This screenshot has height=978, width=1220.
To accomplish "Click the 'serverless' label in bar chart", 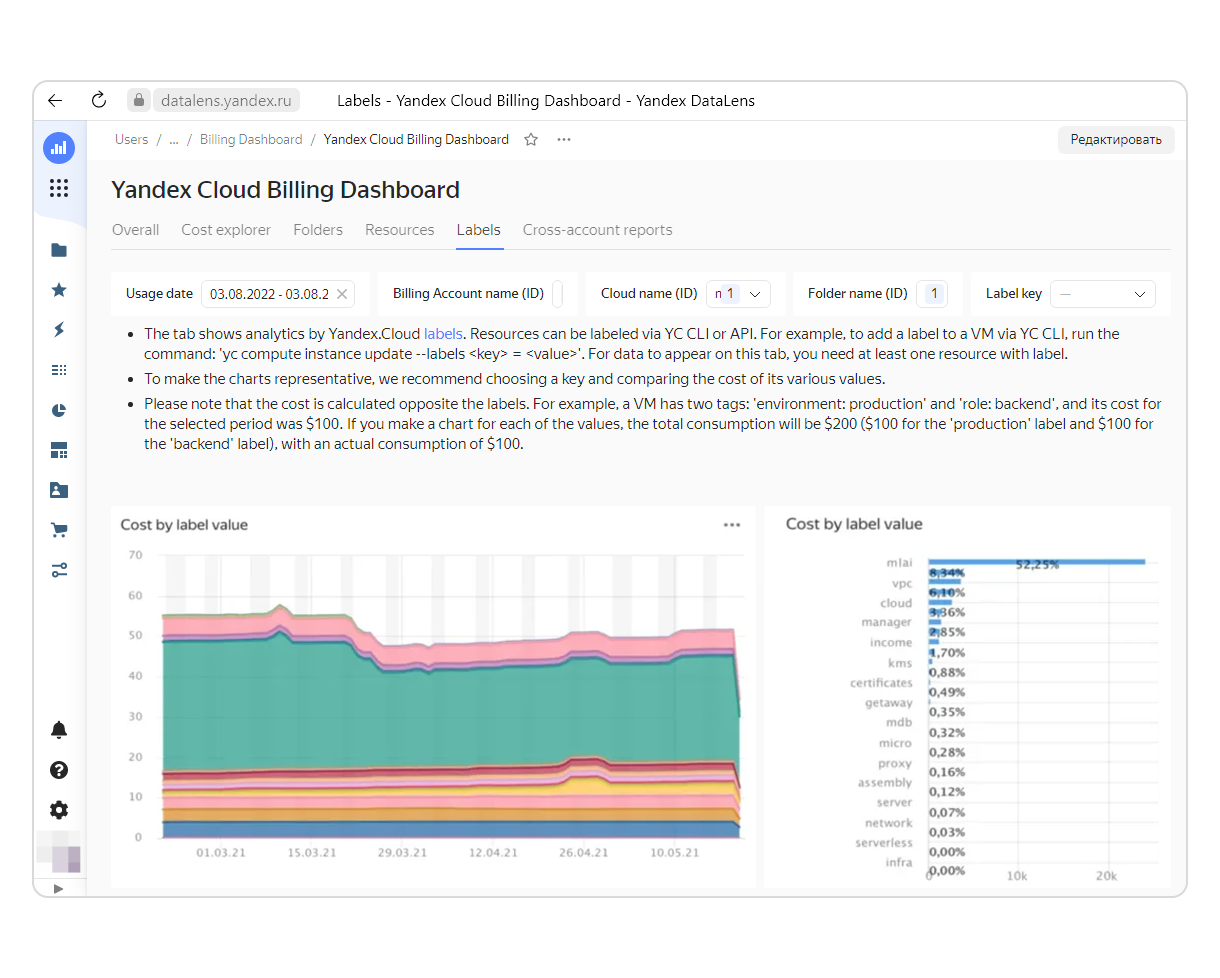I will 884,843.
